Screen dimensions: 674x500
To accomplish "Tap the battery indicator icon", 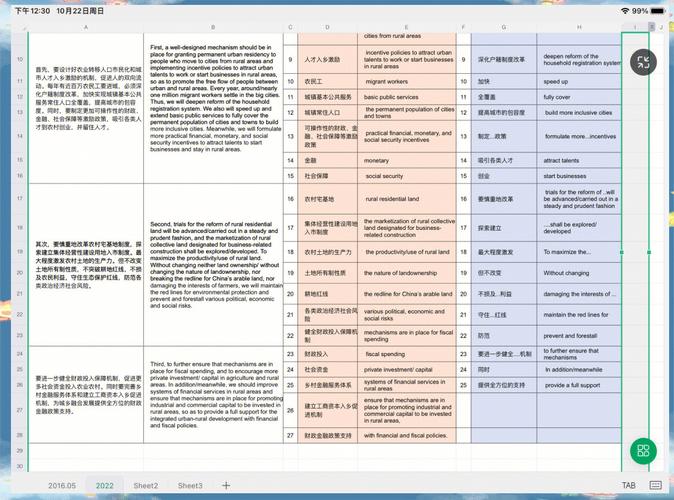I will 657,11.
